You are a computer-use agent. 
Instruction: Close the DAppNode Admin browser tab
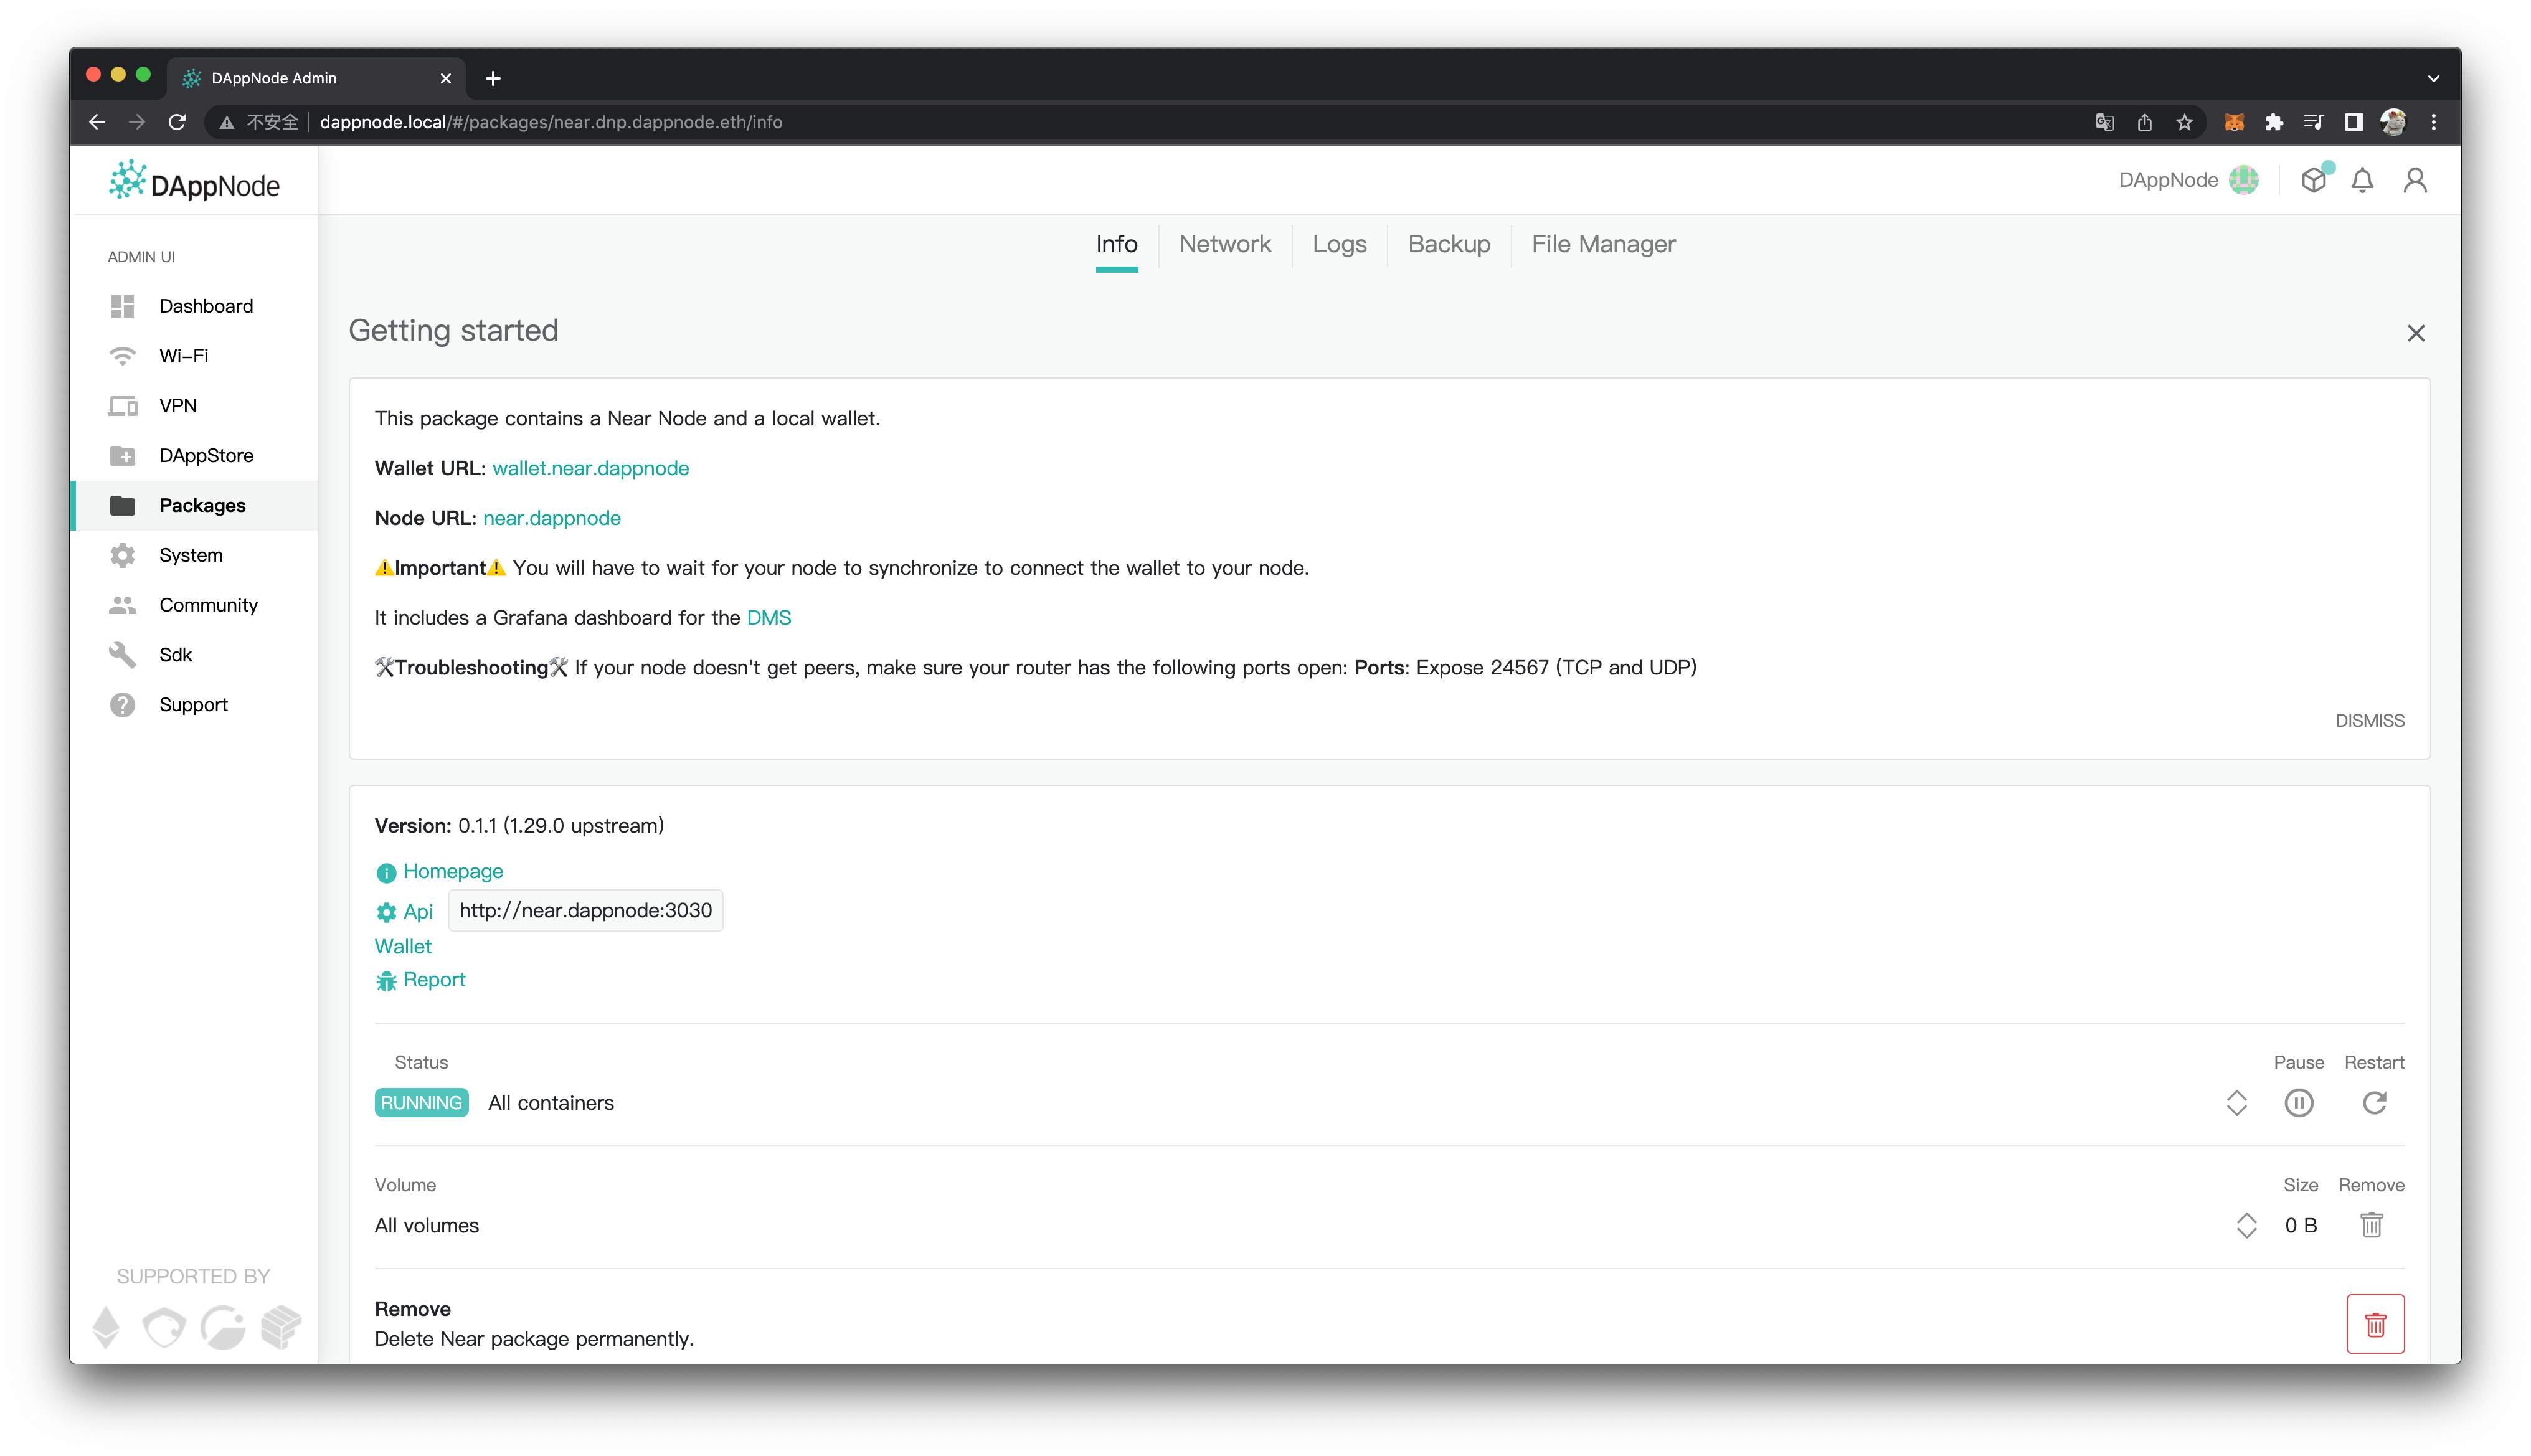pos(446,78)
